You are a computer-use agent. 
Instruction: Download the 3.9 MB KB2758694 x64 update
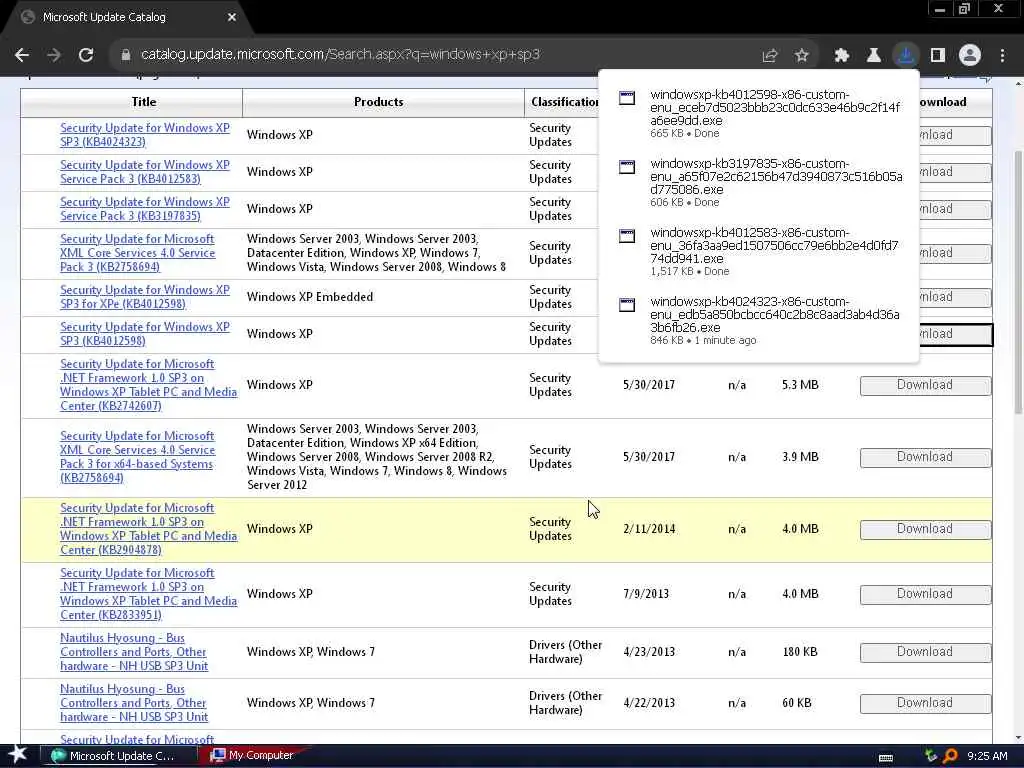[925, 457]
